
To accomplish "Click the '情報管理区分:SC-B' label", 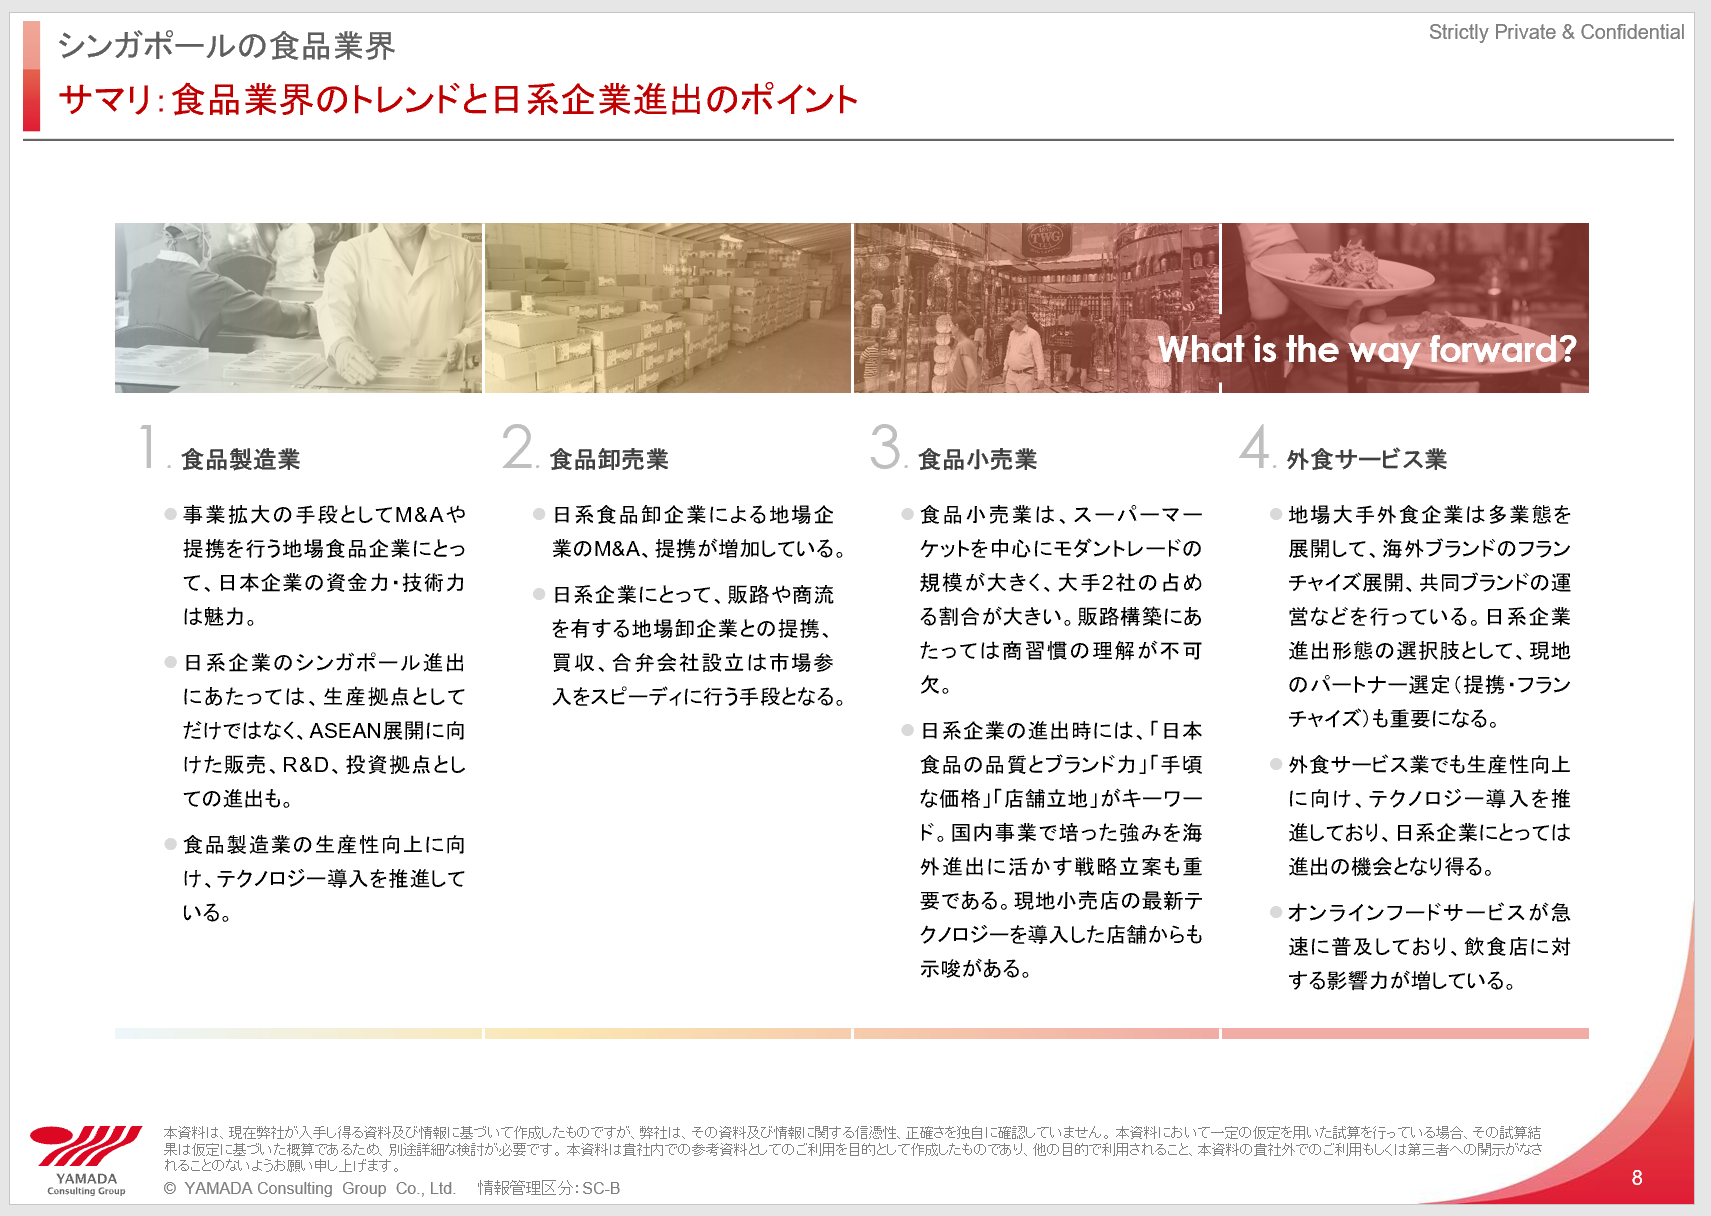I will point(549,1188).
